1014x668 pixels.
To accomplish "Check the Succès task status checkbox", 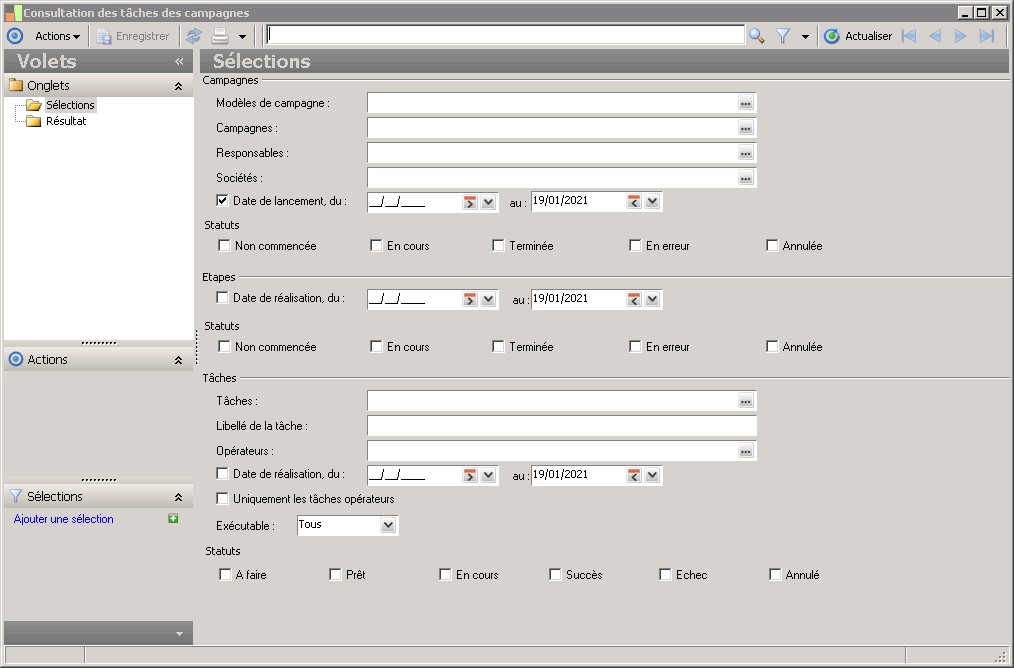I will pyautogui.click(x=555, y=575).
